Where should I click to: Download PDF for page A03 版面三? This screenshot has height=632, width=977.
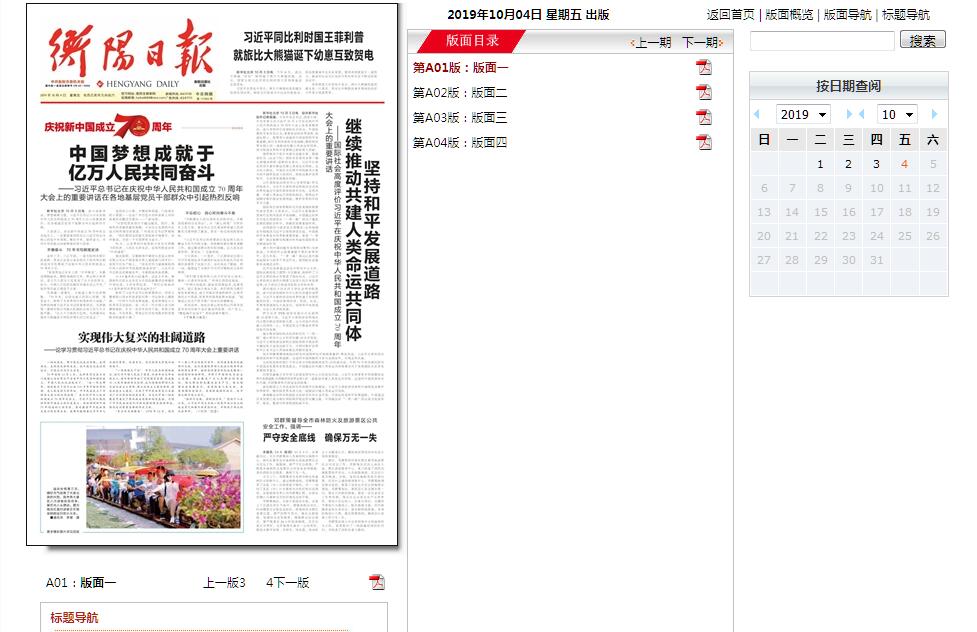click(x=703, y=117)
